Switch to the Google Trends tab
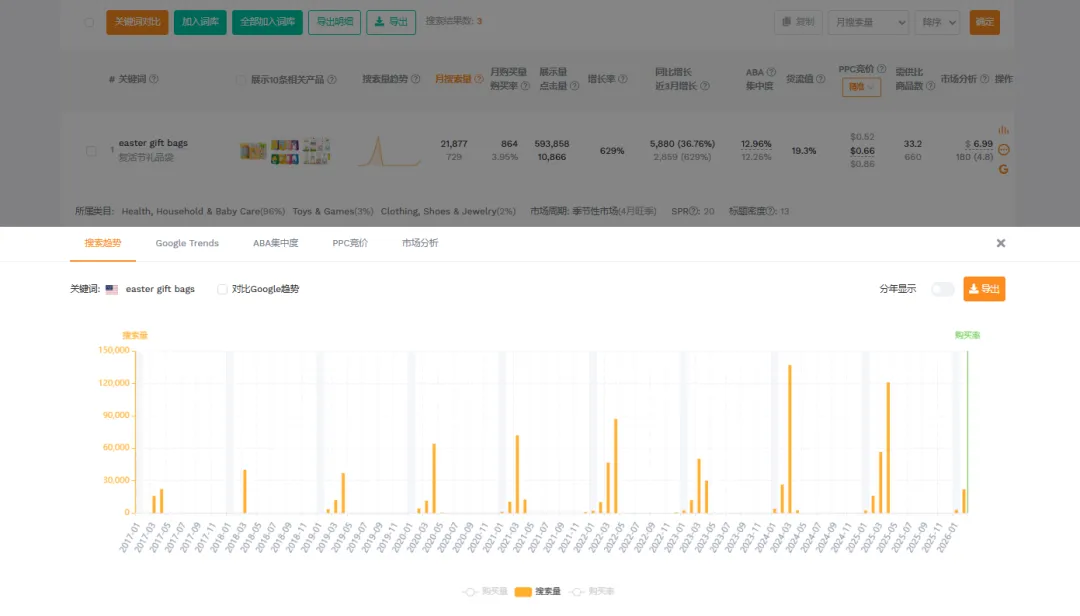 187,243
